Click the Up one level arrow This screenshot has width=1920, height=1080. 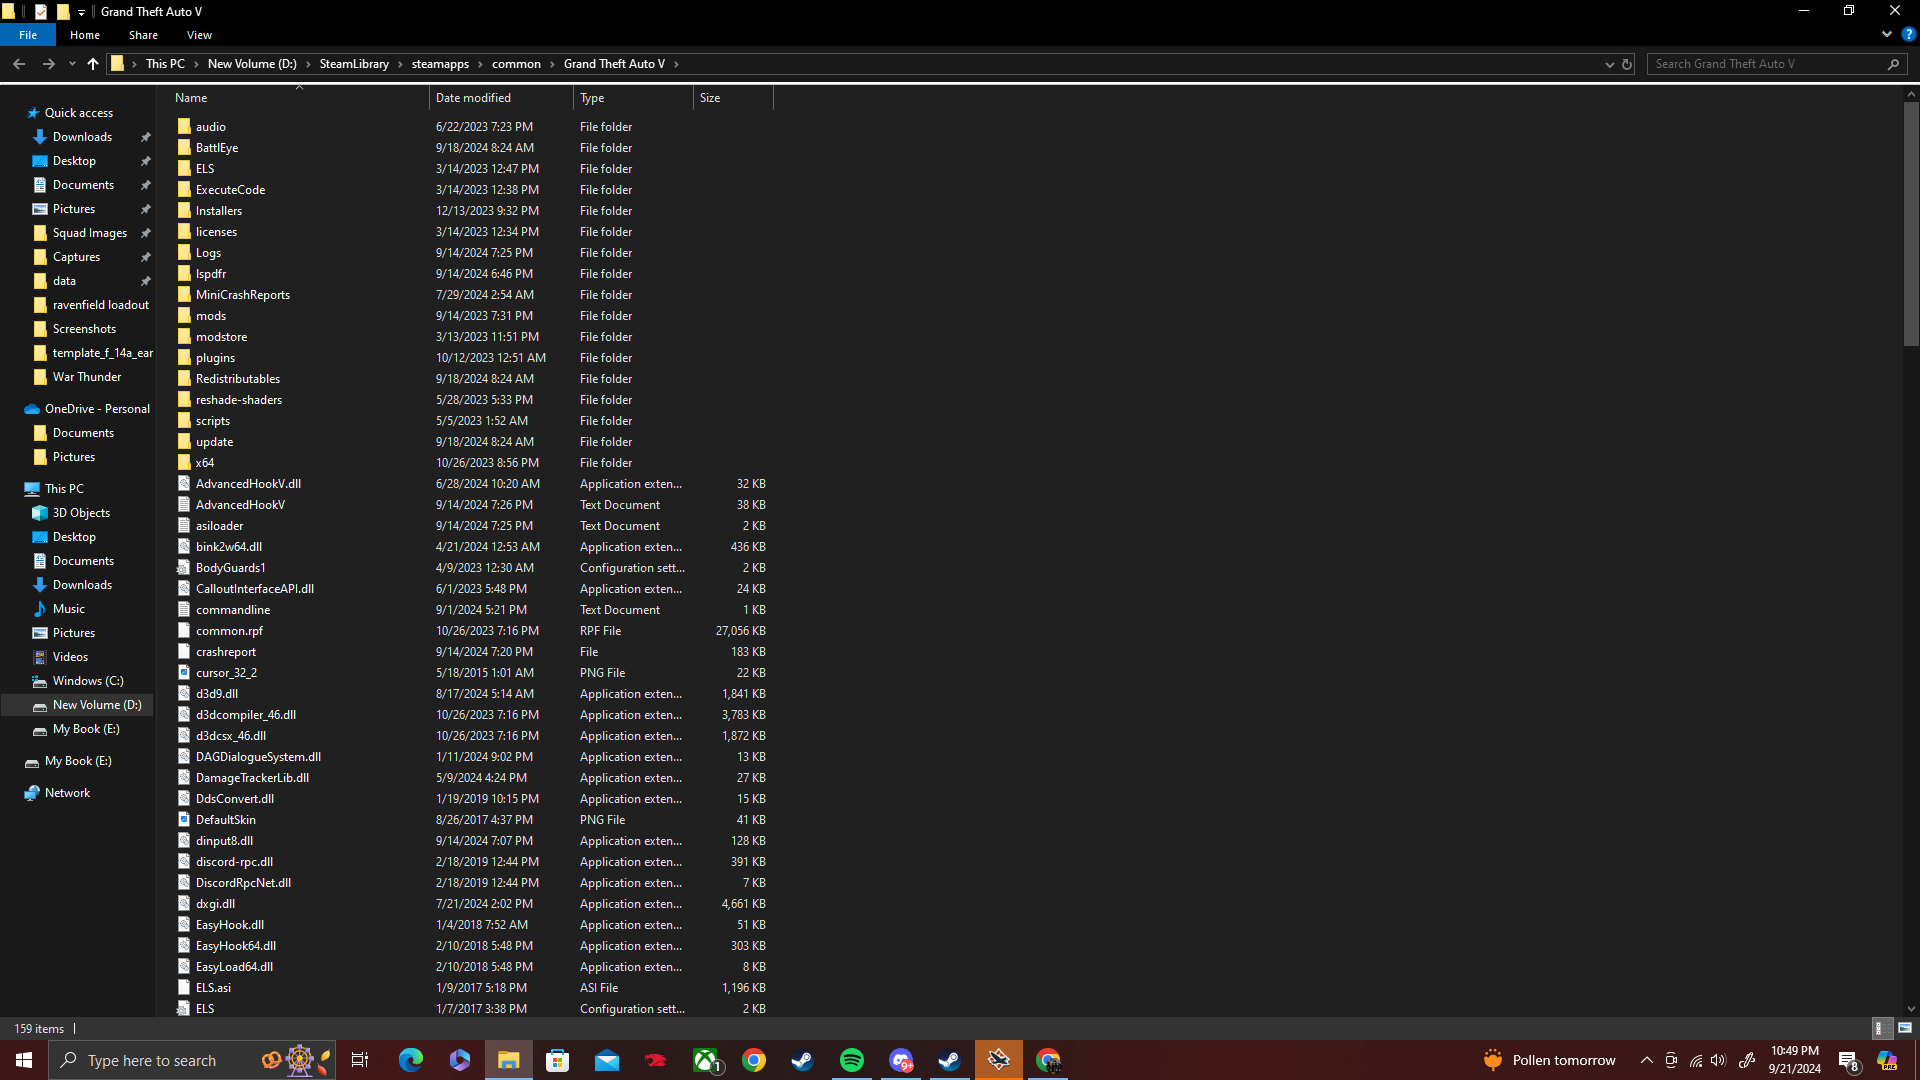click(93, 64)
